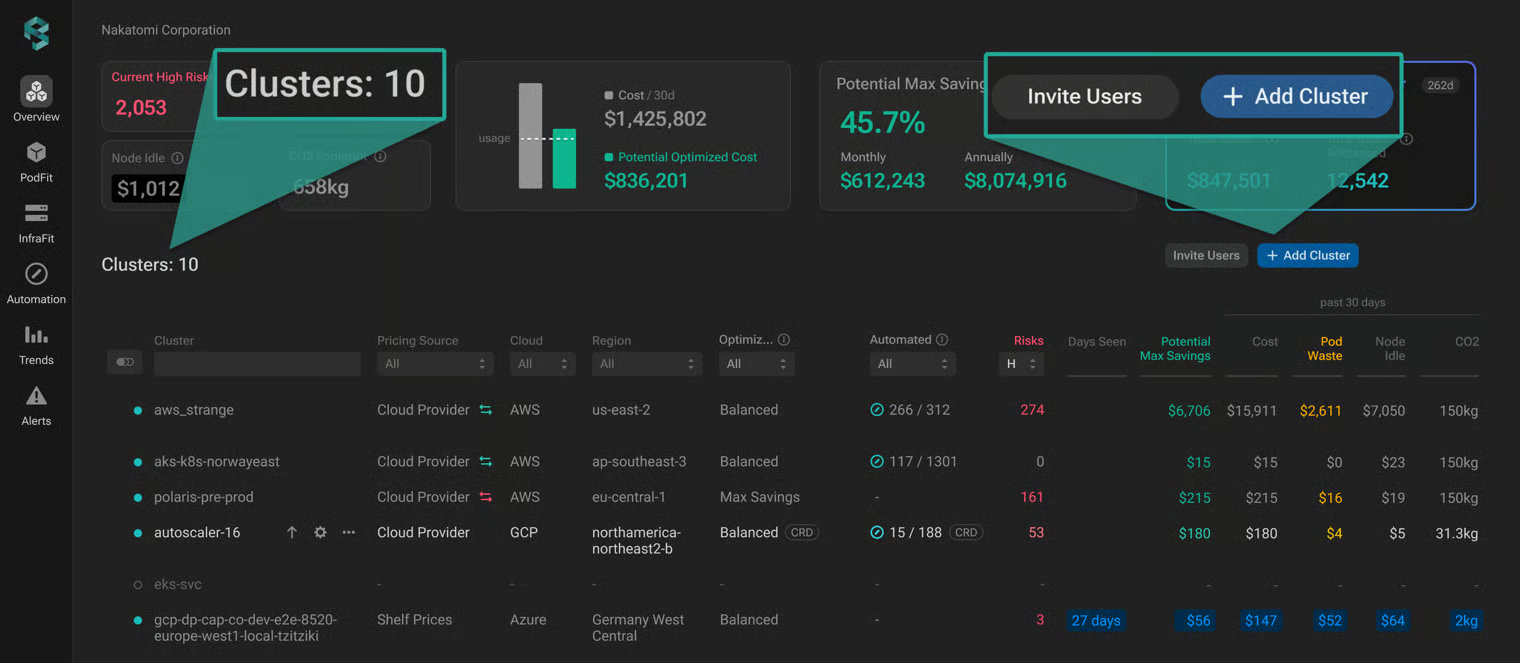This screenshot has width=1520, height=663.
Task: Click the red swap icon for polaris-pre-prod
Action: (x=486, y=497)
